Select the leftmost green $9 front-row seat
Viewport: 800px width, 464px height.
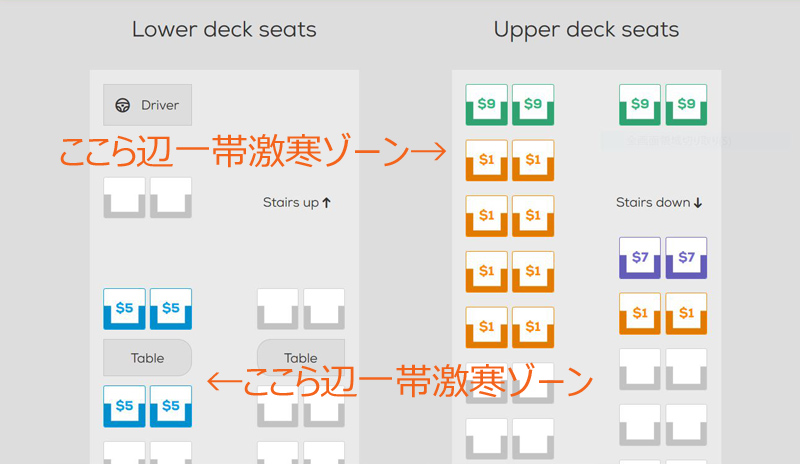pos(486,105)
